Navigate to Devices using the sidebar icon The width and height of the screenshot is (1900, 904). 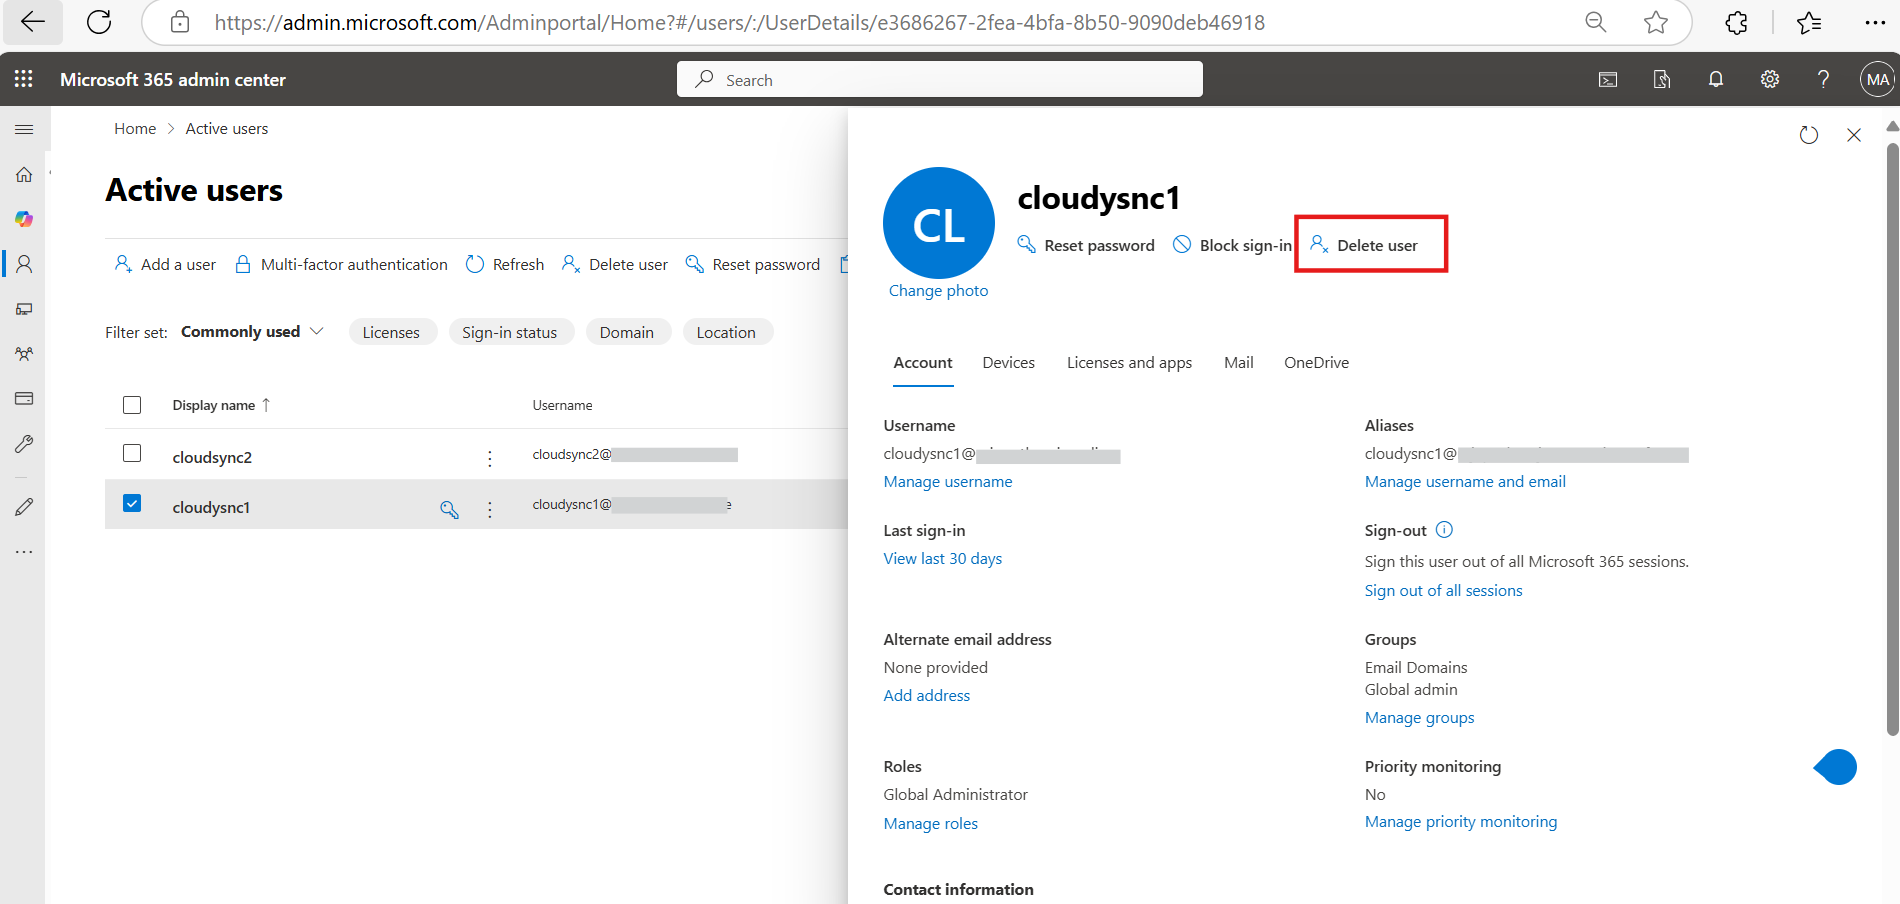(x=23, y=308)
